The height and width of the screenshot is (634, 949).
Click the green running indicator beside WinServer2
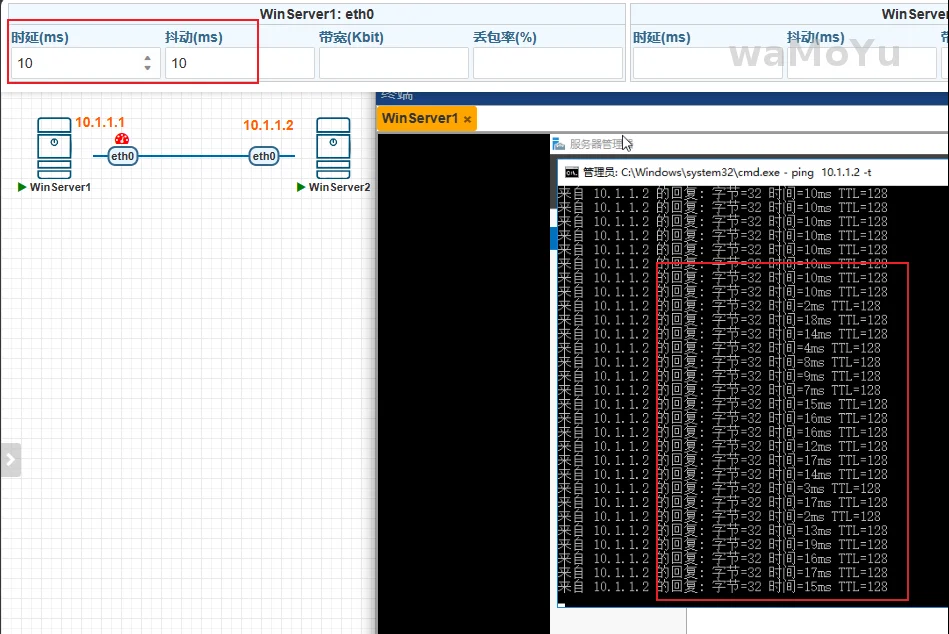(x=301, y=187)
